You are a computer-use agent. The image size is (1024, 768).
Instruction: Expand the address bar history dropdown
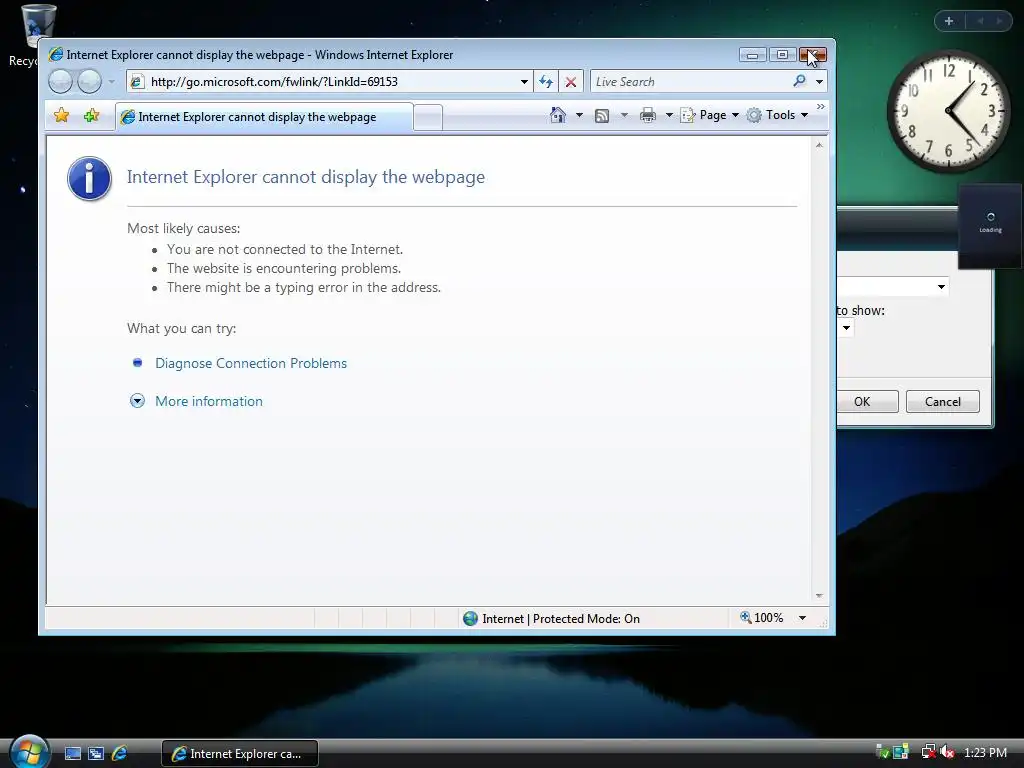(x=524, y=82)
